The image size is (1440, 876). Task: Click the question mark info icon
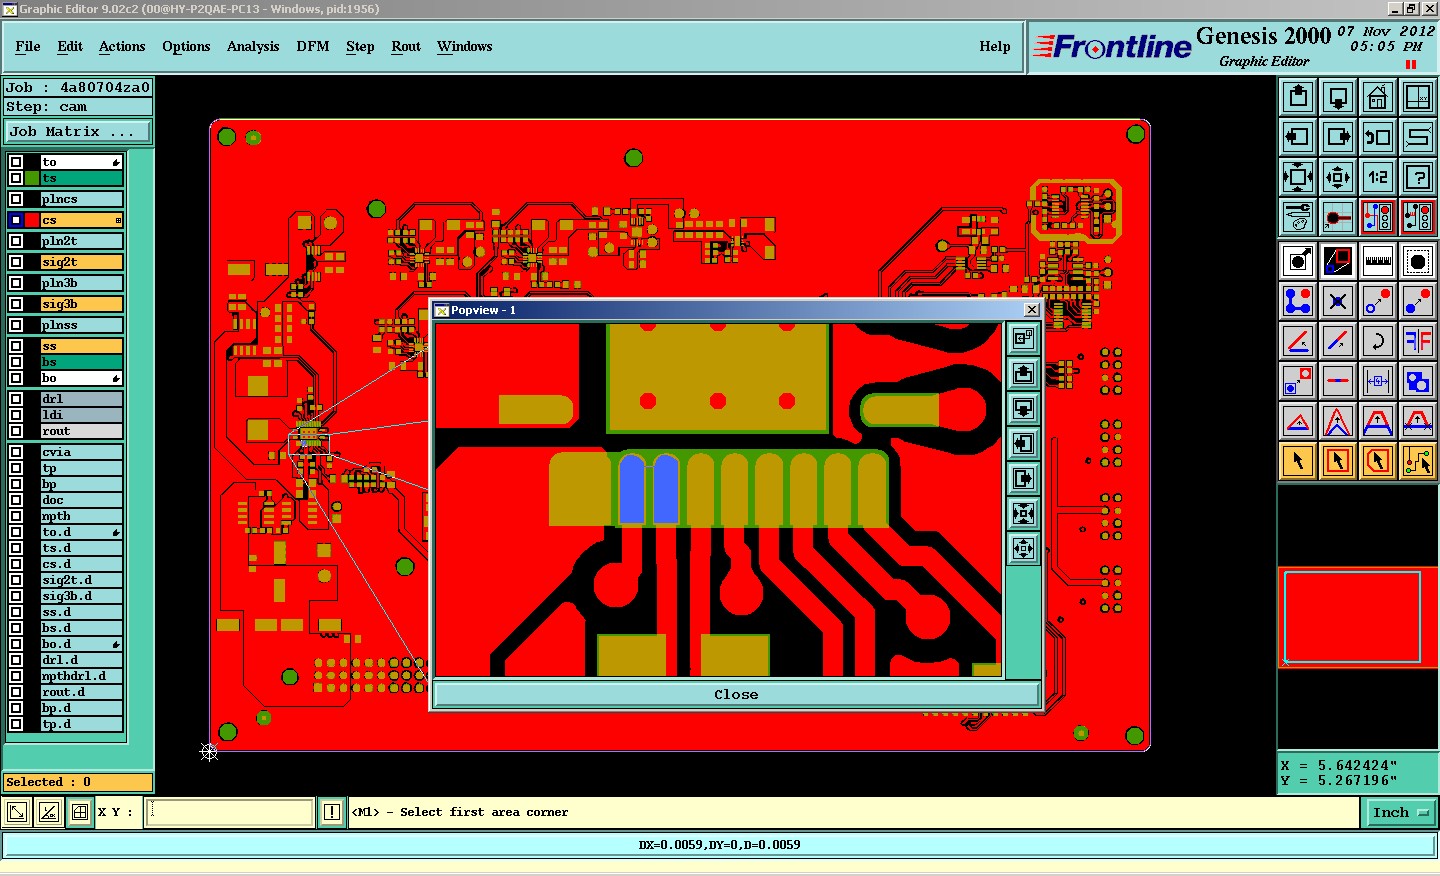tap(1418, 177)
